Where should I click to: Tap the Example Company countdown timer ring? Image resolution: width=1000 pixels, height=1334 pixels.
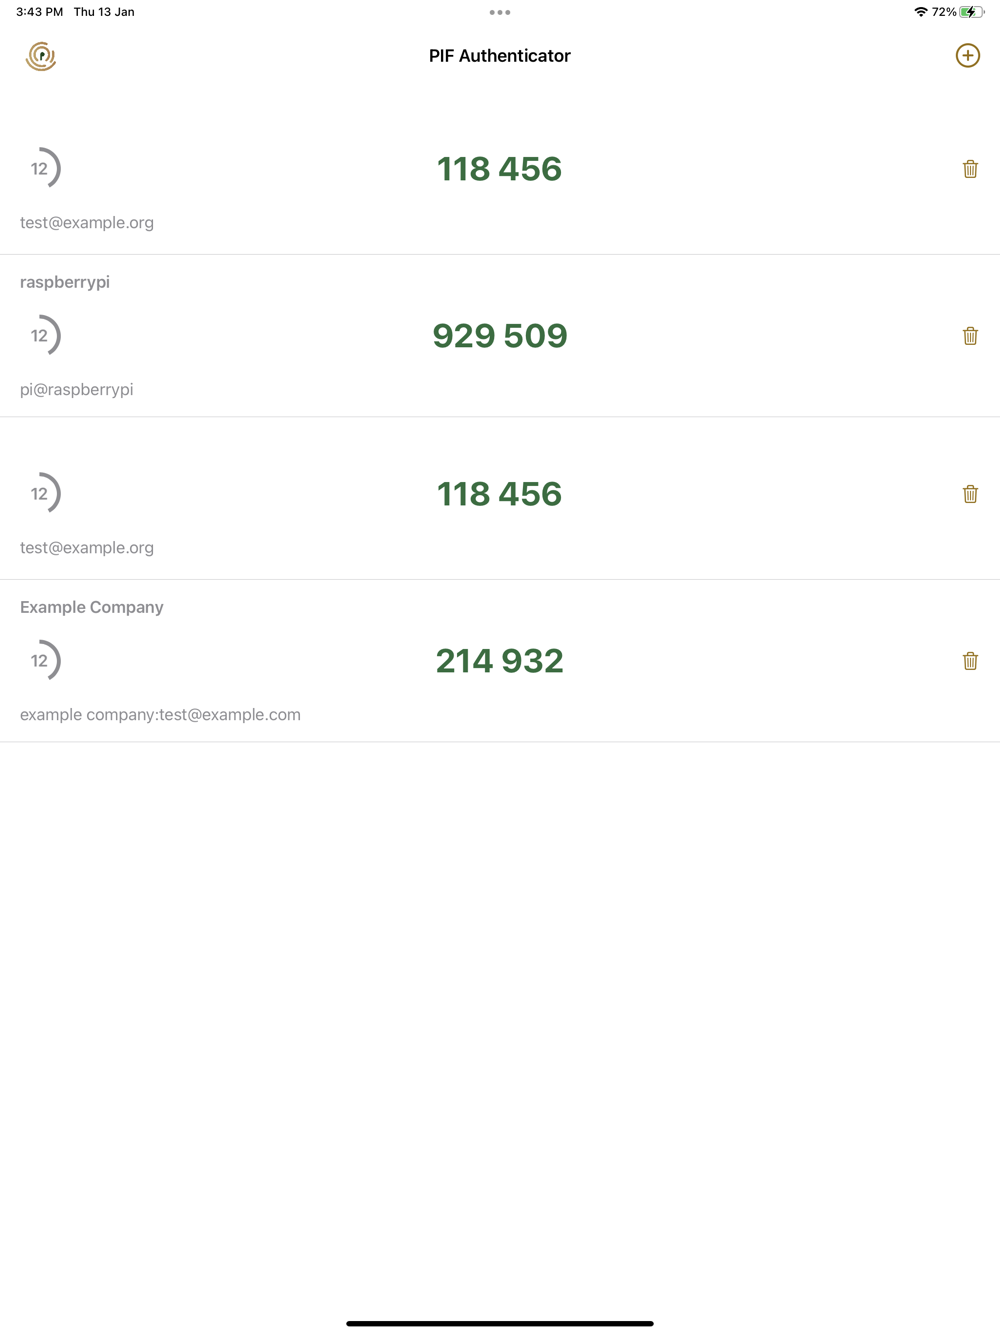click(x=41, y=661)
